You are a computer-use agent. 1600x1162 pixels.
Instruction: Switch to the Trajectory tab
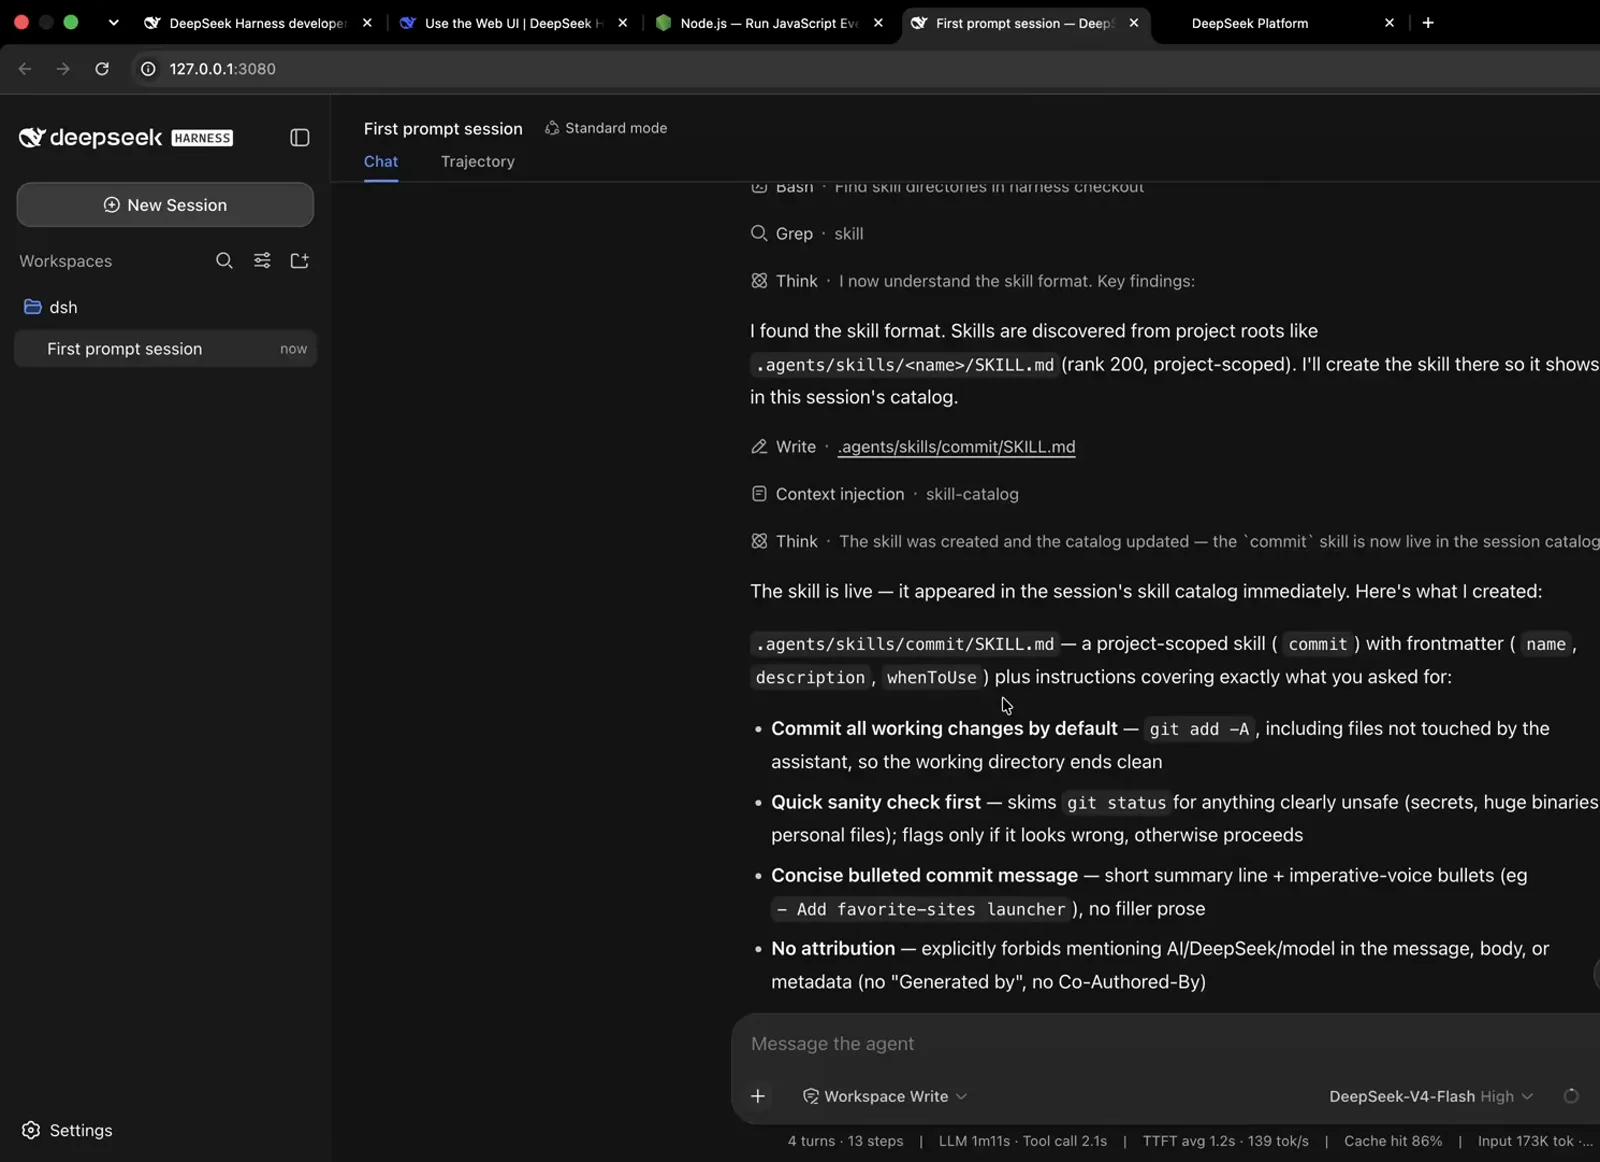click(478, 162)
